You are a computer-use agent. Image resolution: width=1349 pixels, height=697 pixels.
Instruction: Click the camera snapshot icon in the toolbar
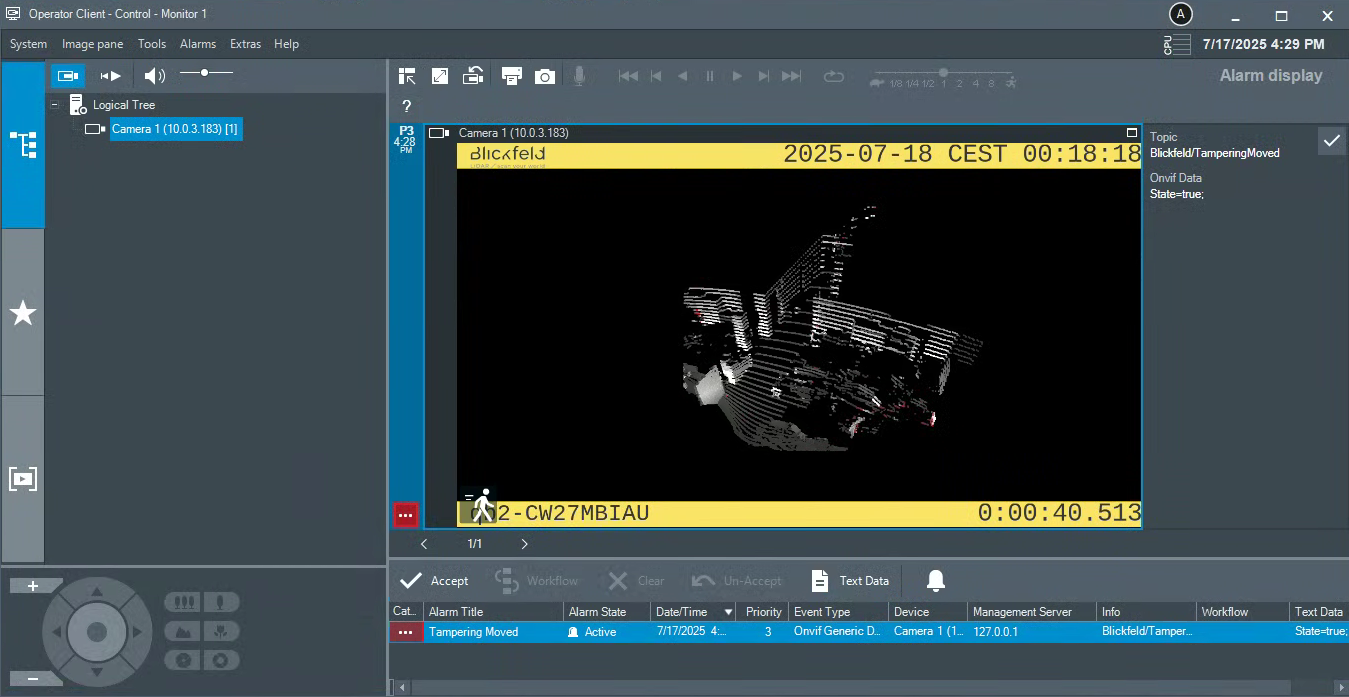pyautogui.click(x=544, y=76)
